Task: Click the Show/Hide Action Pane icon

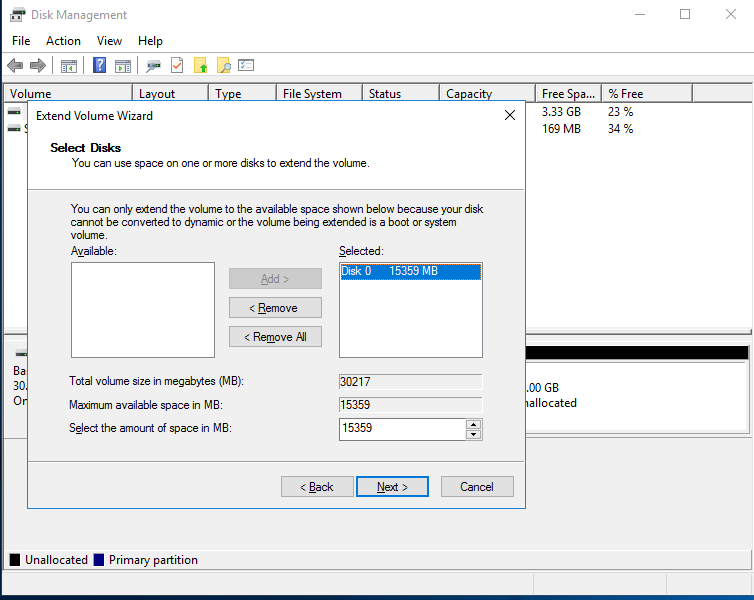Action: [123, 66]
